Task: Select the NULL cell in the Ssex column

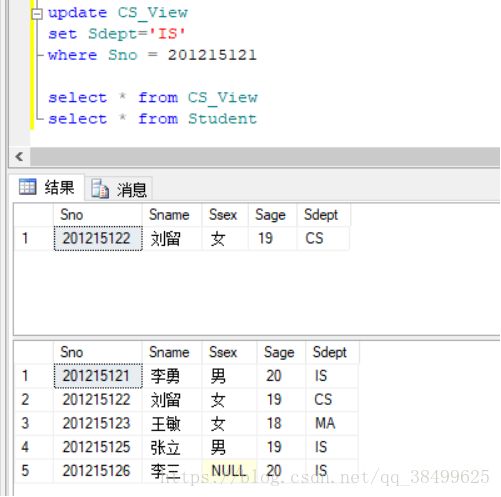Action: click(x=229, y=471)
